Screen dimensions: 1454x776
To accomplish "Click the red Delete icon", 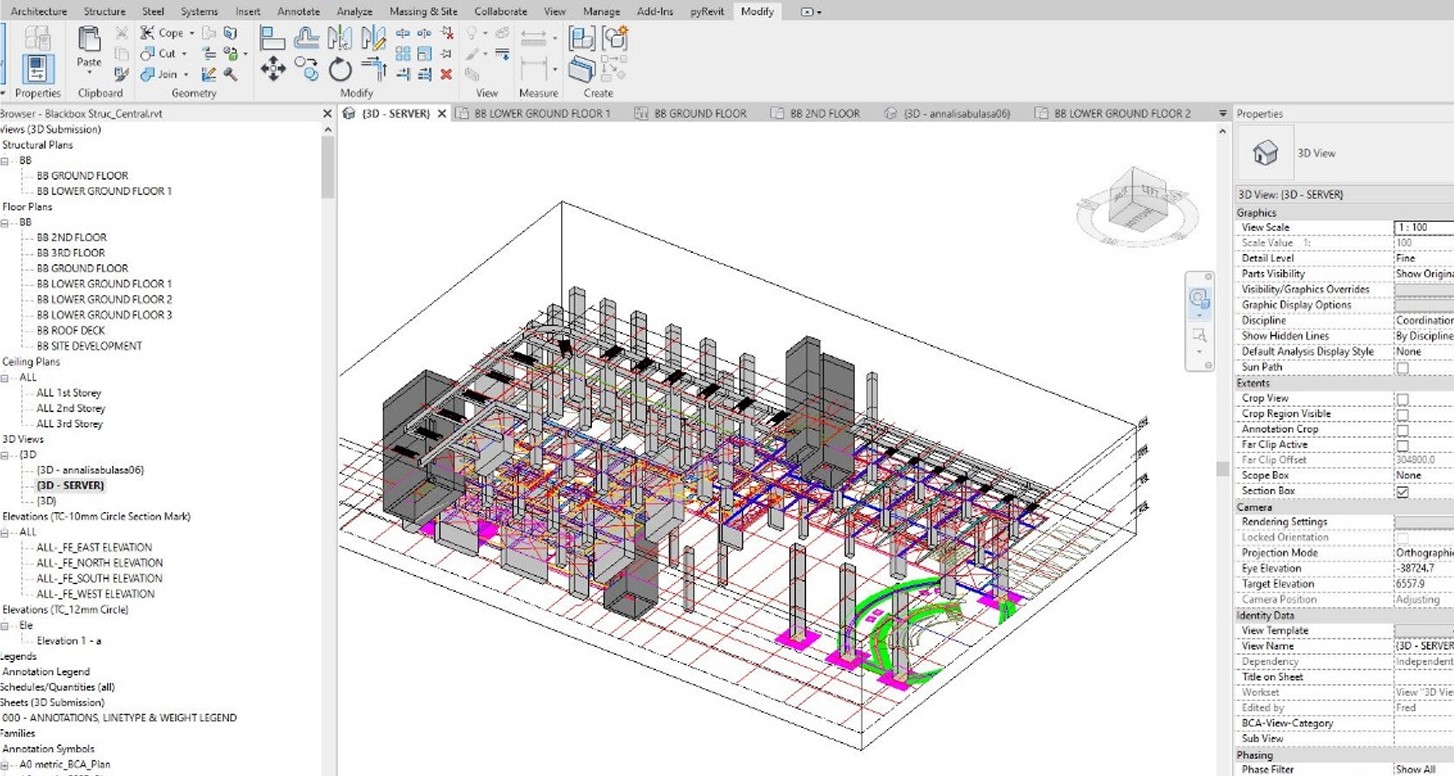I will tap(446, 74).
